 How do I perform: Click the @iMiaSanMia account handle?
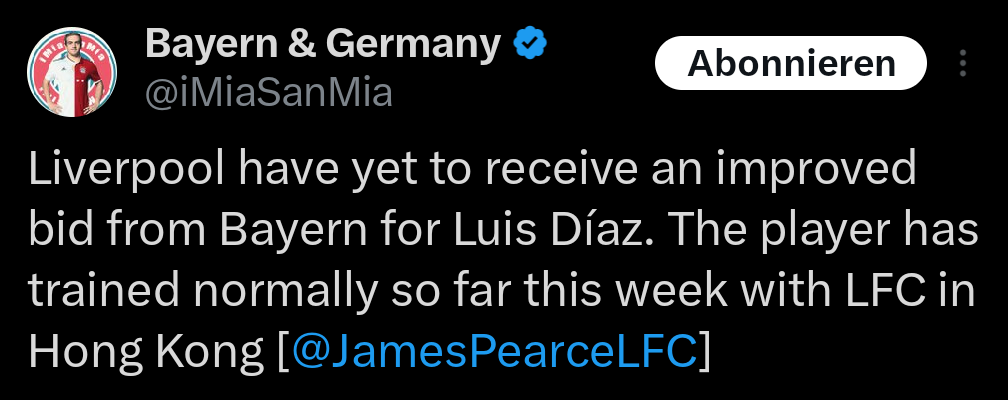click(269, 93)
